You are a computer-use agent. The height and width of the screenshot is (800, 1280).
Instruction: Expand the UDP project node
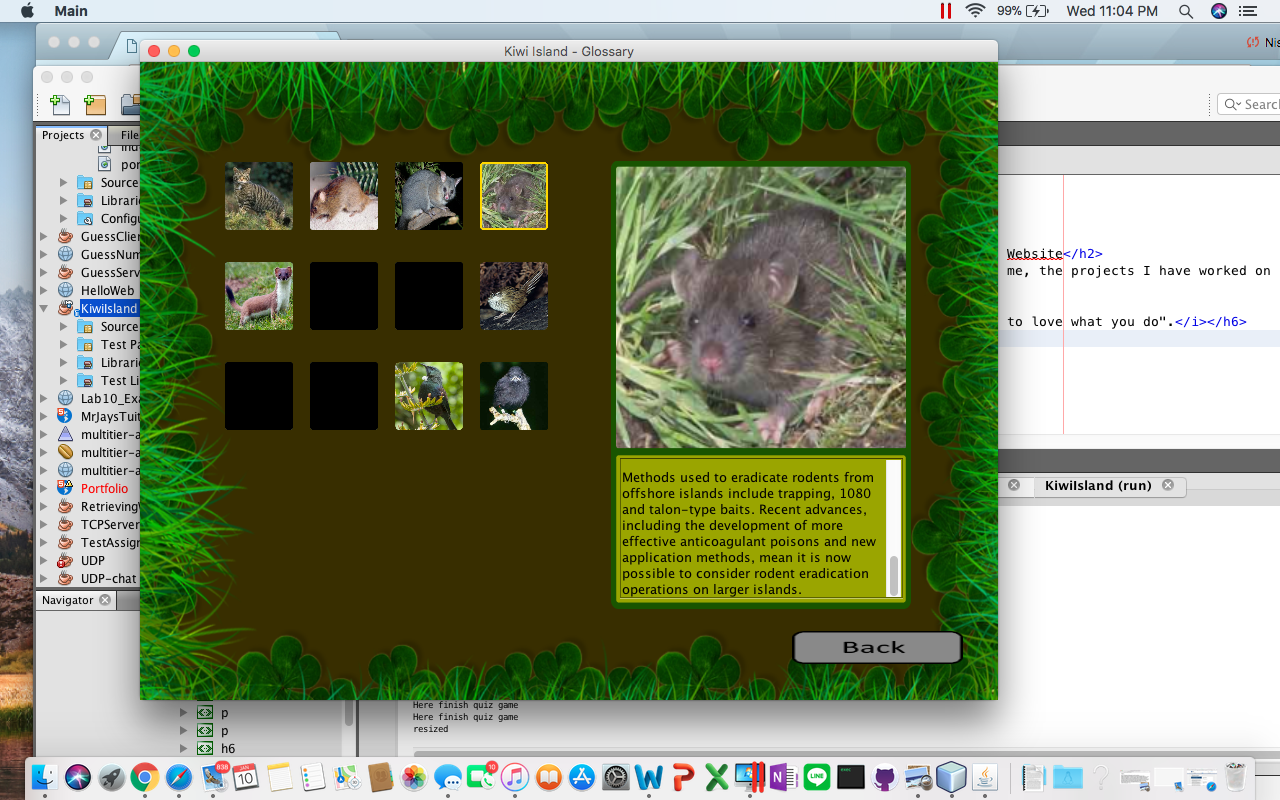44,560
